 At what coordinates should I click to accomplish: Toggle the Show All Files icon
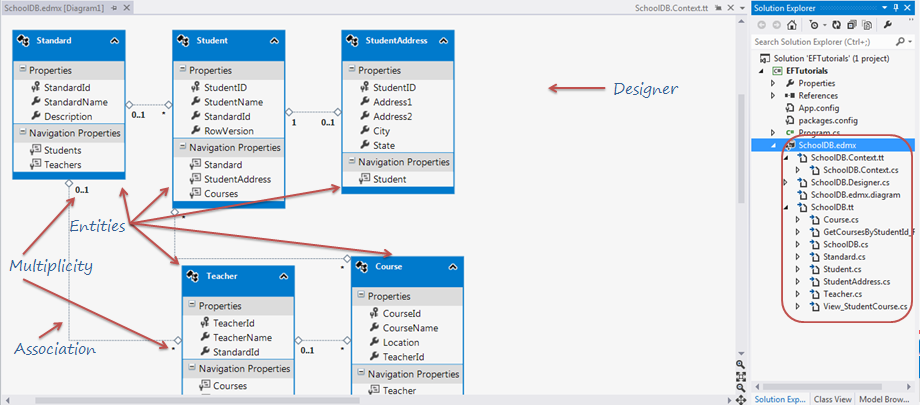tap(866, 25)
